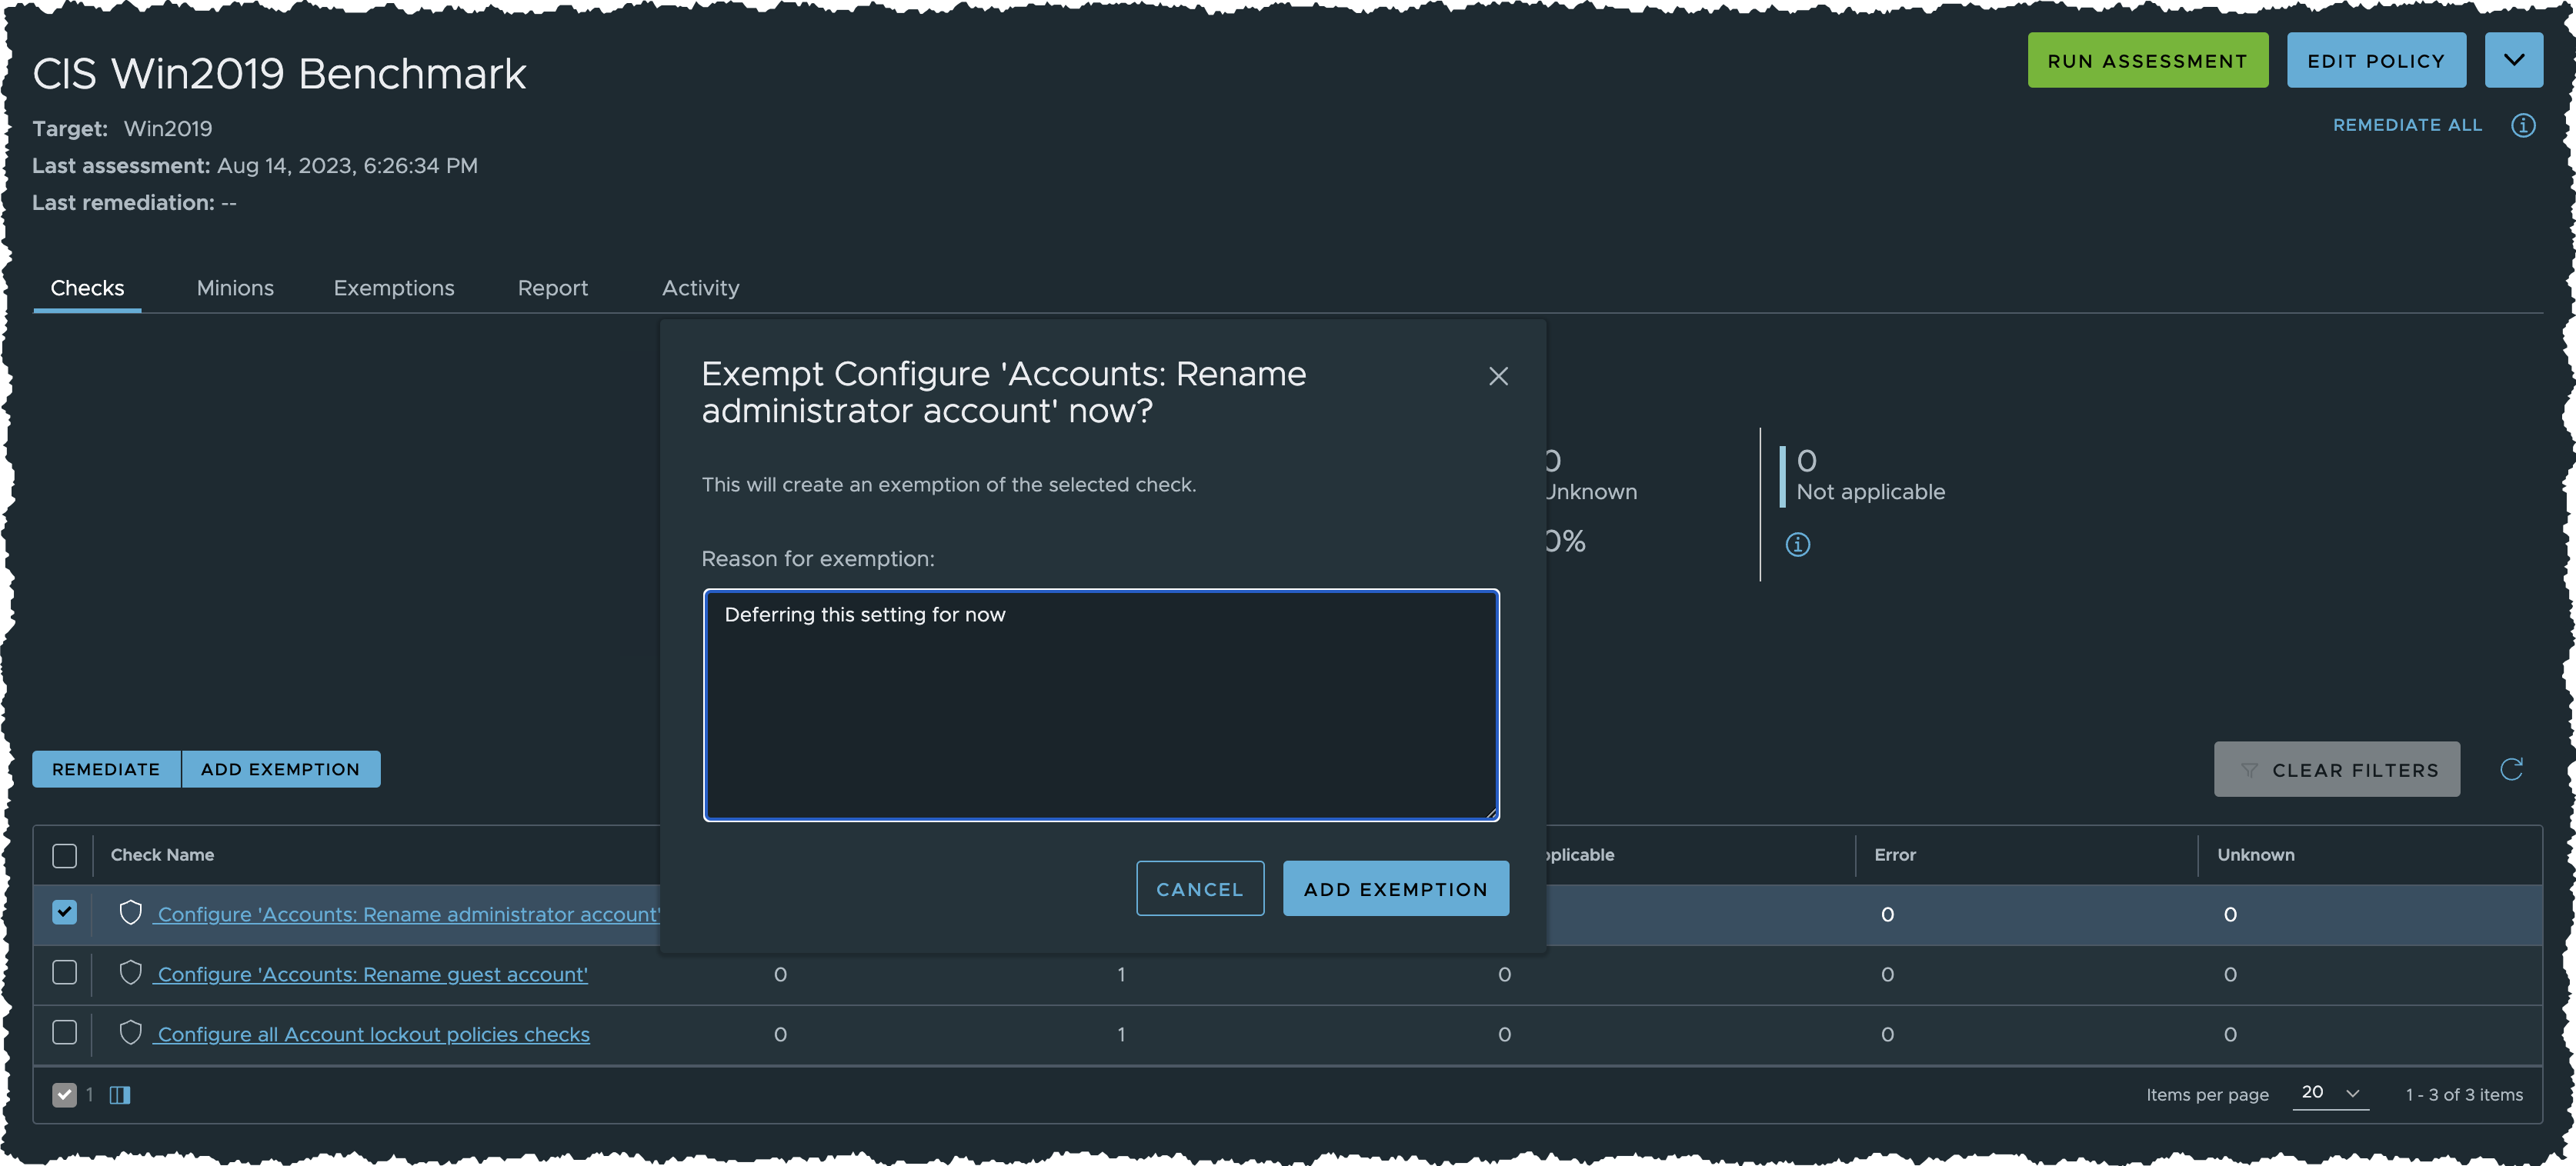This screenshot has height=1166, width=2576.
Task: Open the items per page dropdown
Action: [2330, 1093]
